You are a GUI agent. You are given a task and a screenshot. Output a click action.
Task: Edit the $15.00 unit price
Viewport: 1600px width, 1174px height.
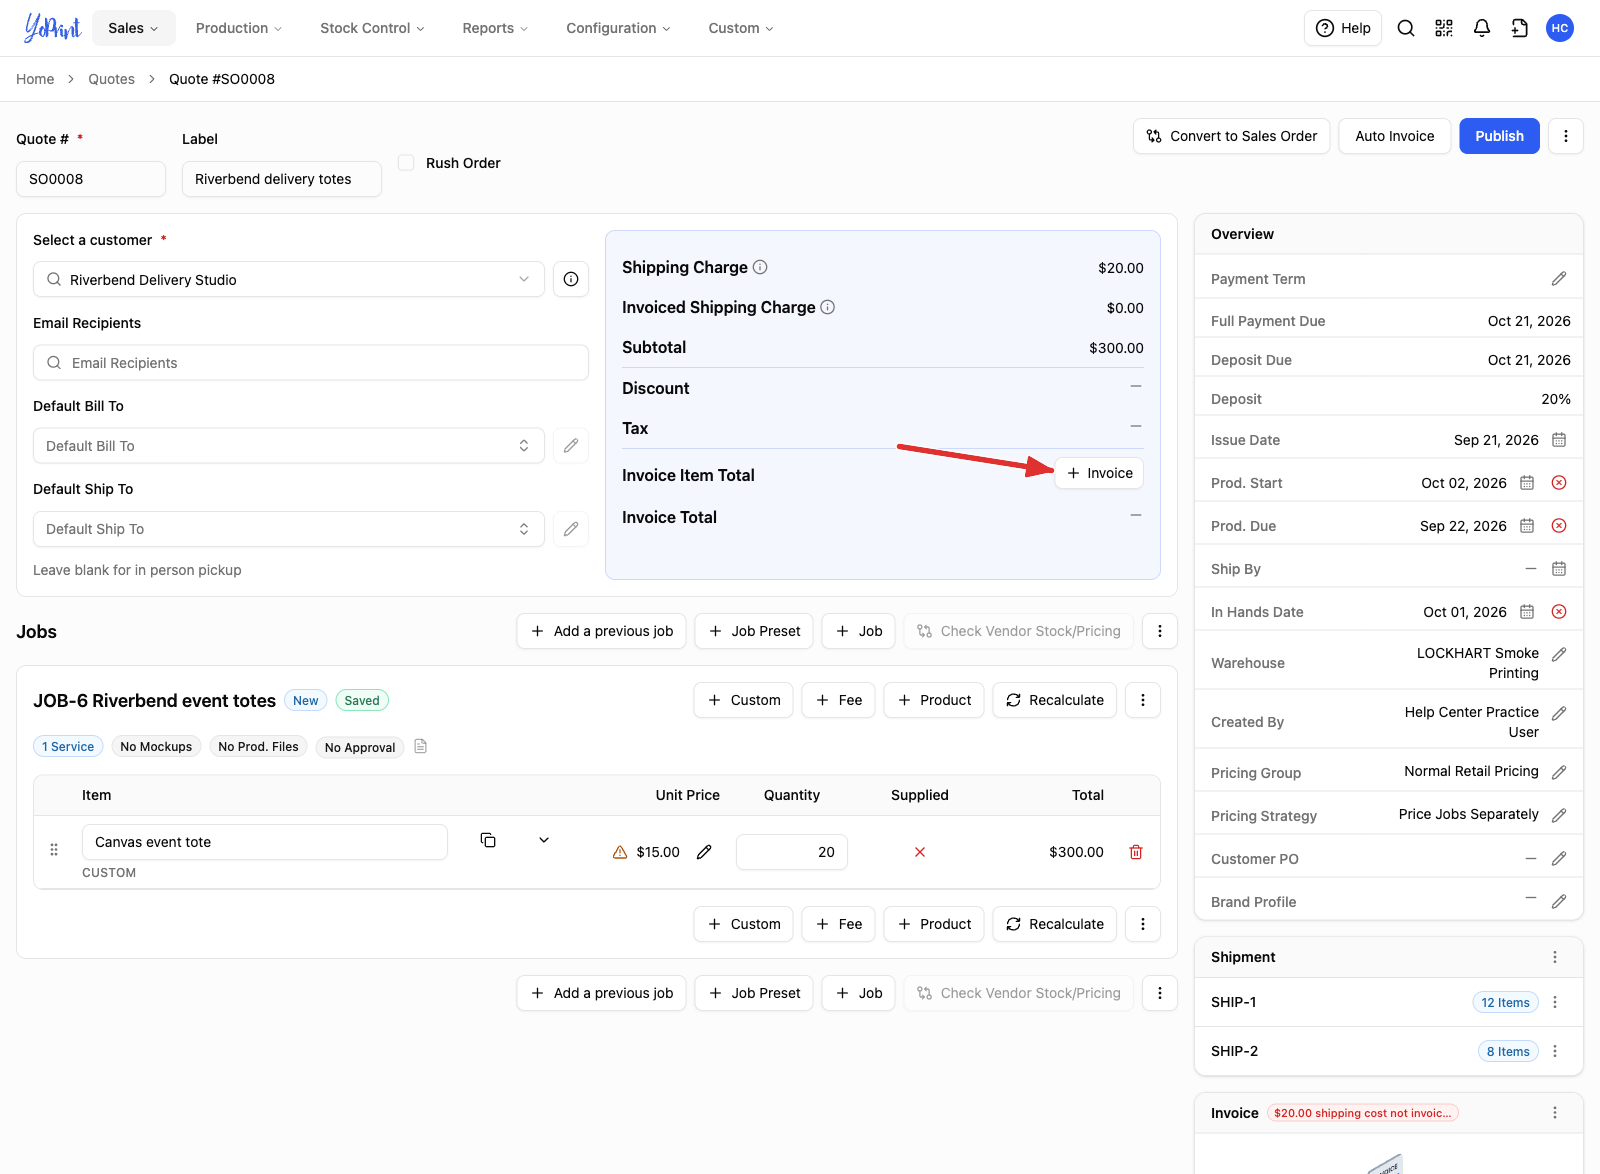click(704, 852)
